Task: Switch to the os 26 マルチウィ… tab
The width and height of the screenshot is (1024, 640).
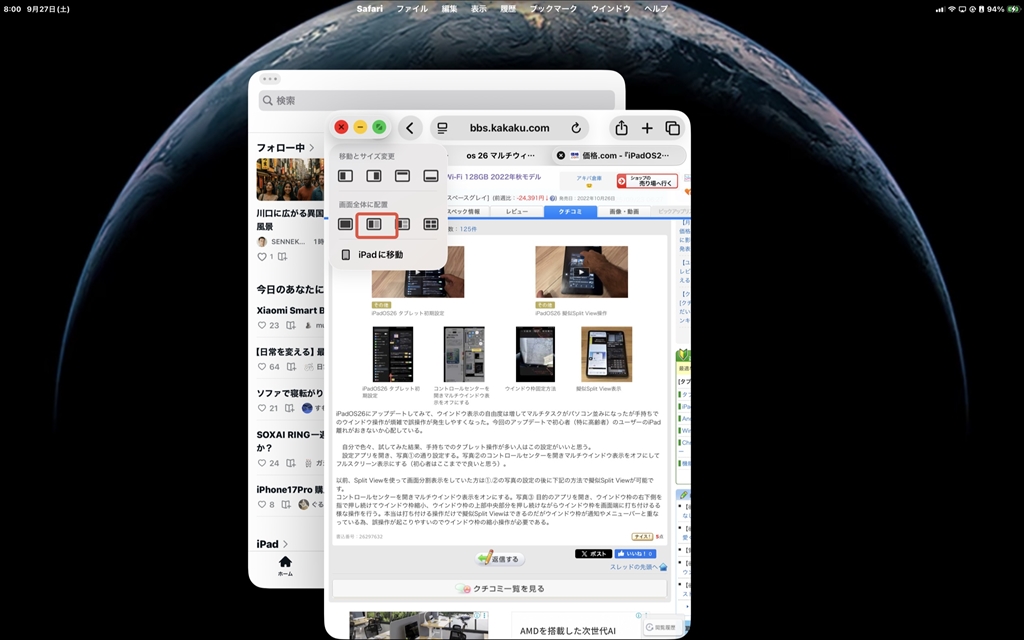Action: tap(500, 155)
